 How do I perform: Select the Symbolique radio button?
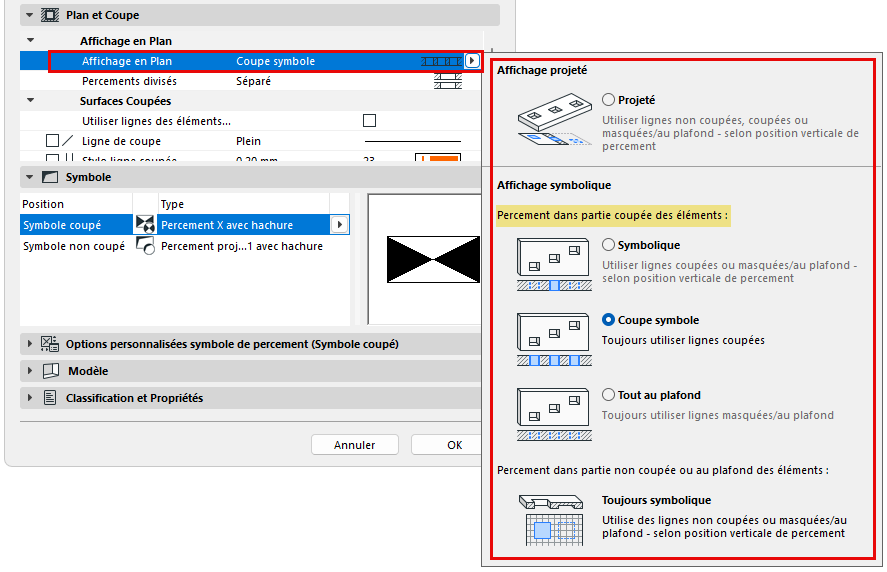point(608,244)
